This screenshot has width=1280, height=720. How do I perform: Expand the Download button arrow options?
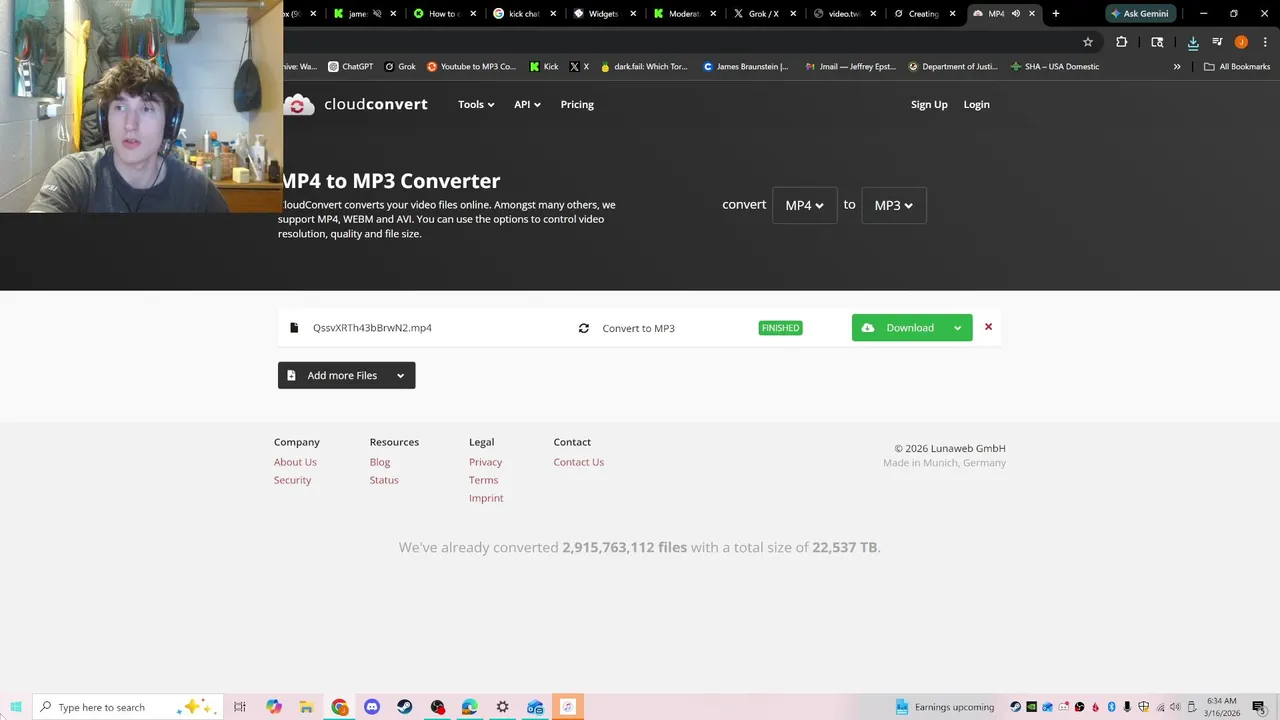(958, 328)
